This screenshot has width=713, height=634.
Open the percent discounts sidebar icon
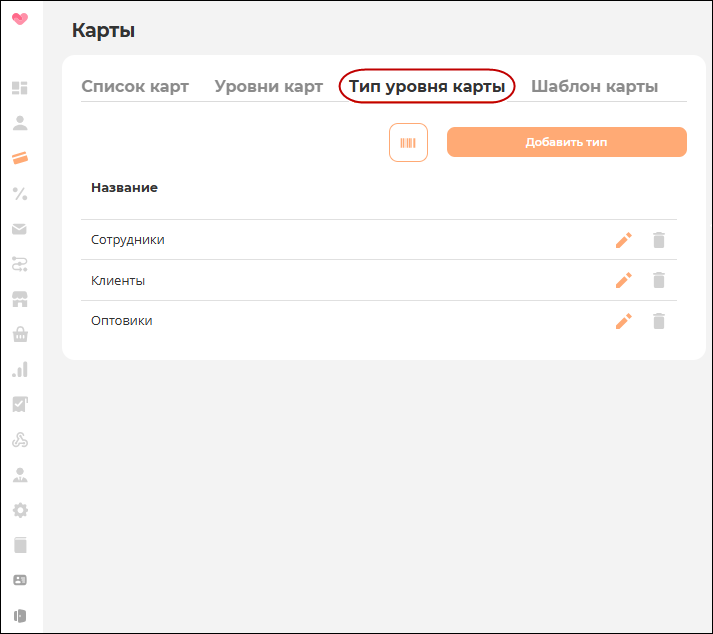point(20,194)
